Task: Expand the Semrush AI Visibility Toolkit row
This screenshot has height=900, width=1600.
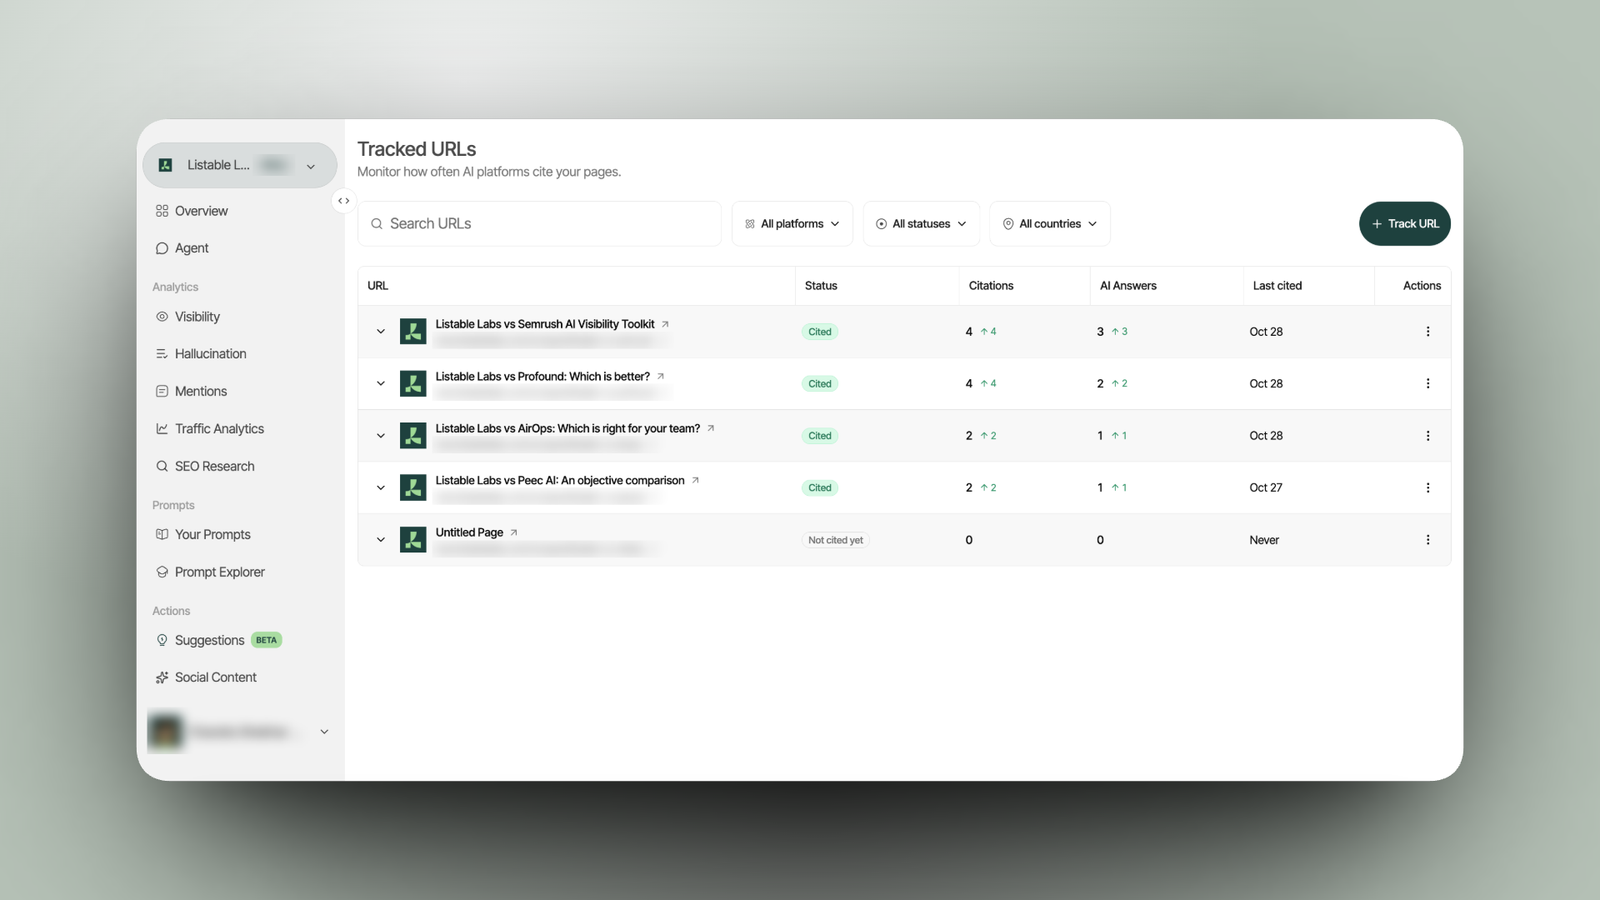Action: point(381,332)
